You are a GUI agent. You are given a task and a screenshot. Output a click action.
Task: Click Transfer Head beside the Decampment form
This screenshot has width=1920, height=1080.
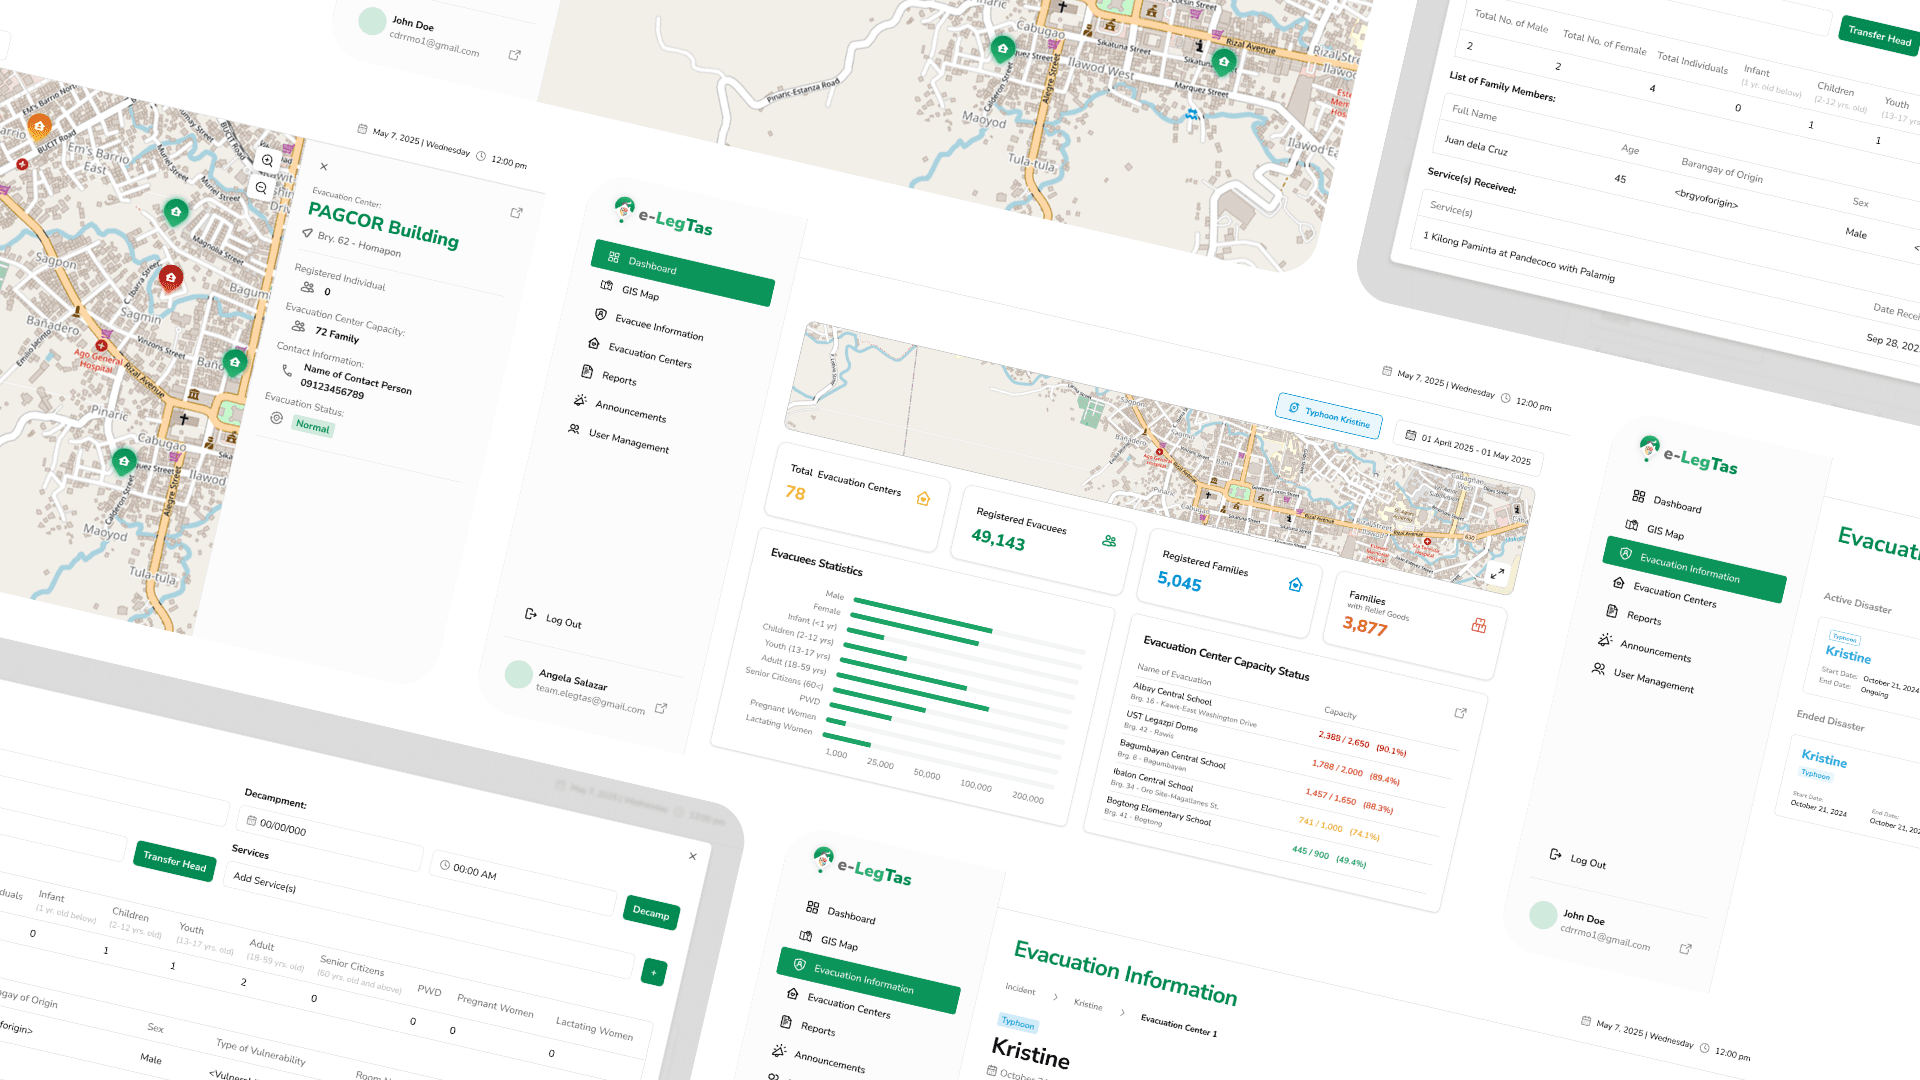[174, 861]
